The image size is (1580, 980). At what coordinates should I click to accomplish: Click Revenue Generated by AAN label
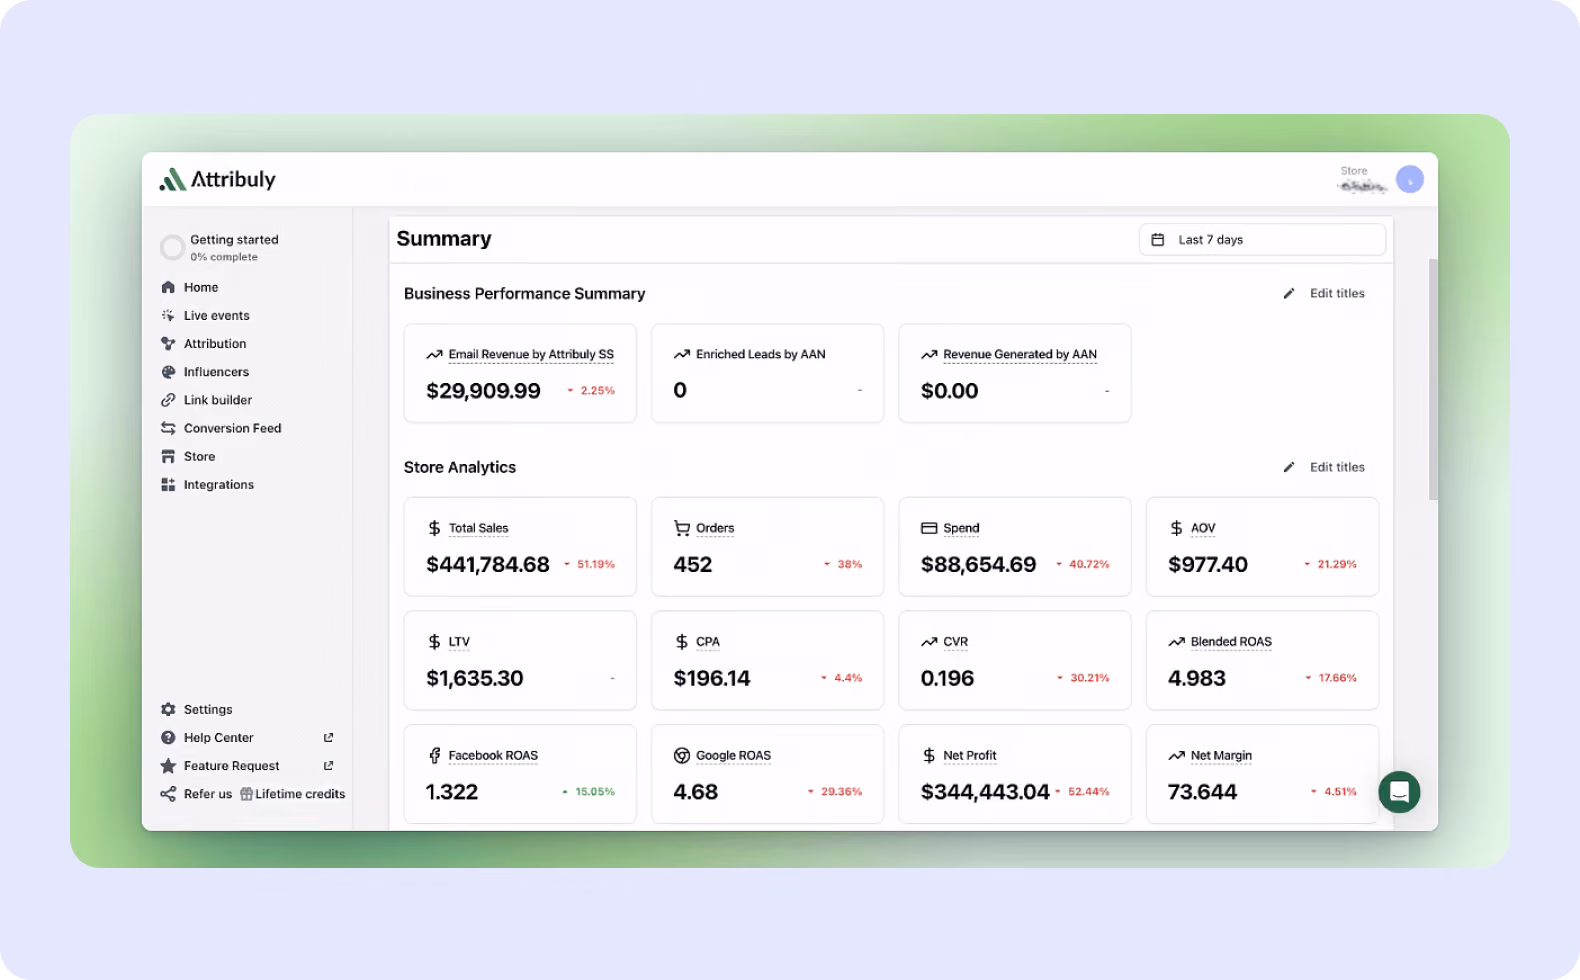pos(1020,354)
